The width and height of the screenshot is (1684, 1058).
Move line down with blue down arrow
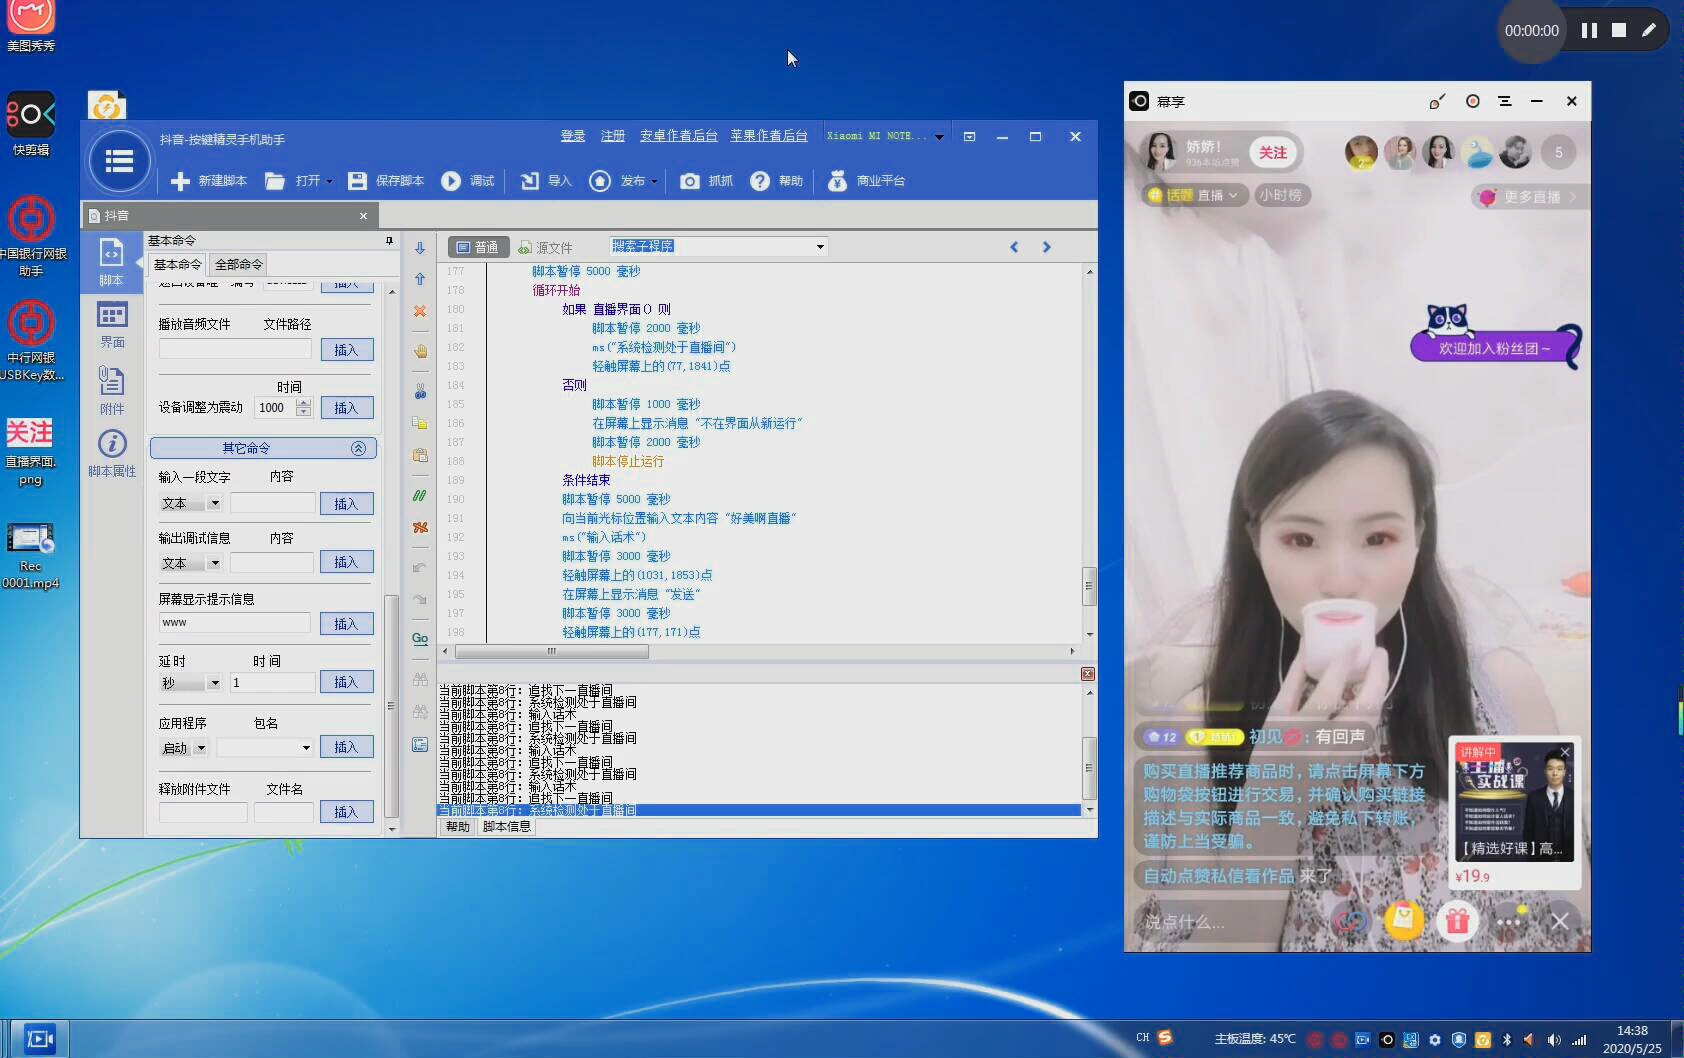(x=420, y=248)
